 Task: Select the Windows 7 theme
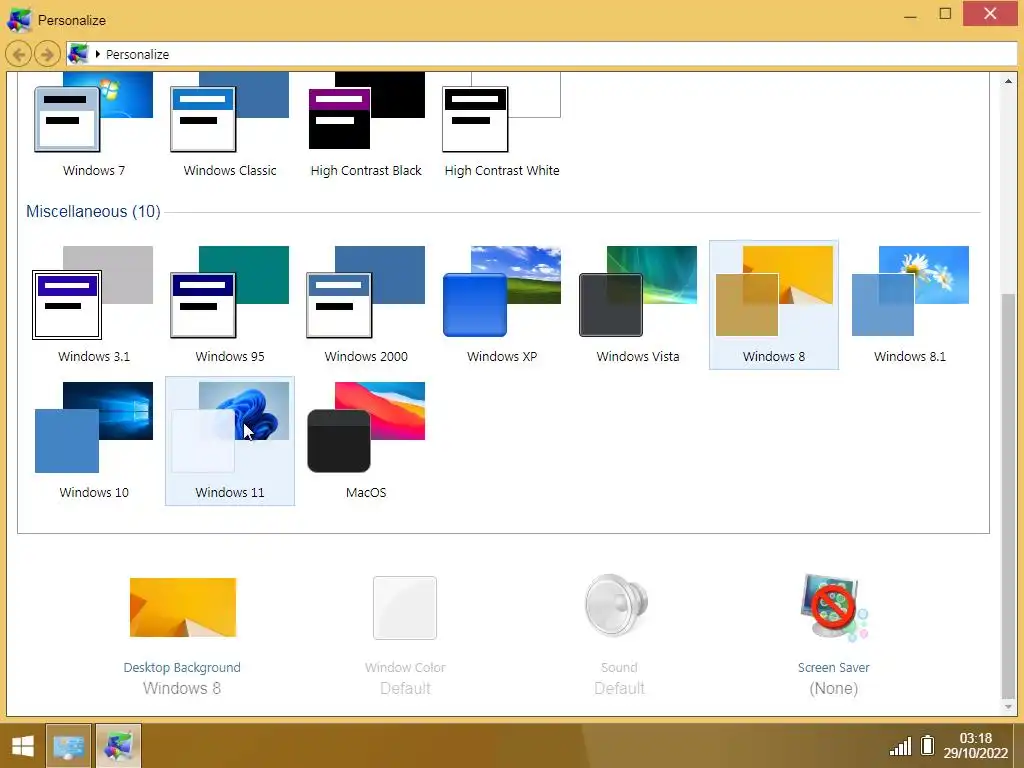click(93, 124)
